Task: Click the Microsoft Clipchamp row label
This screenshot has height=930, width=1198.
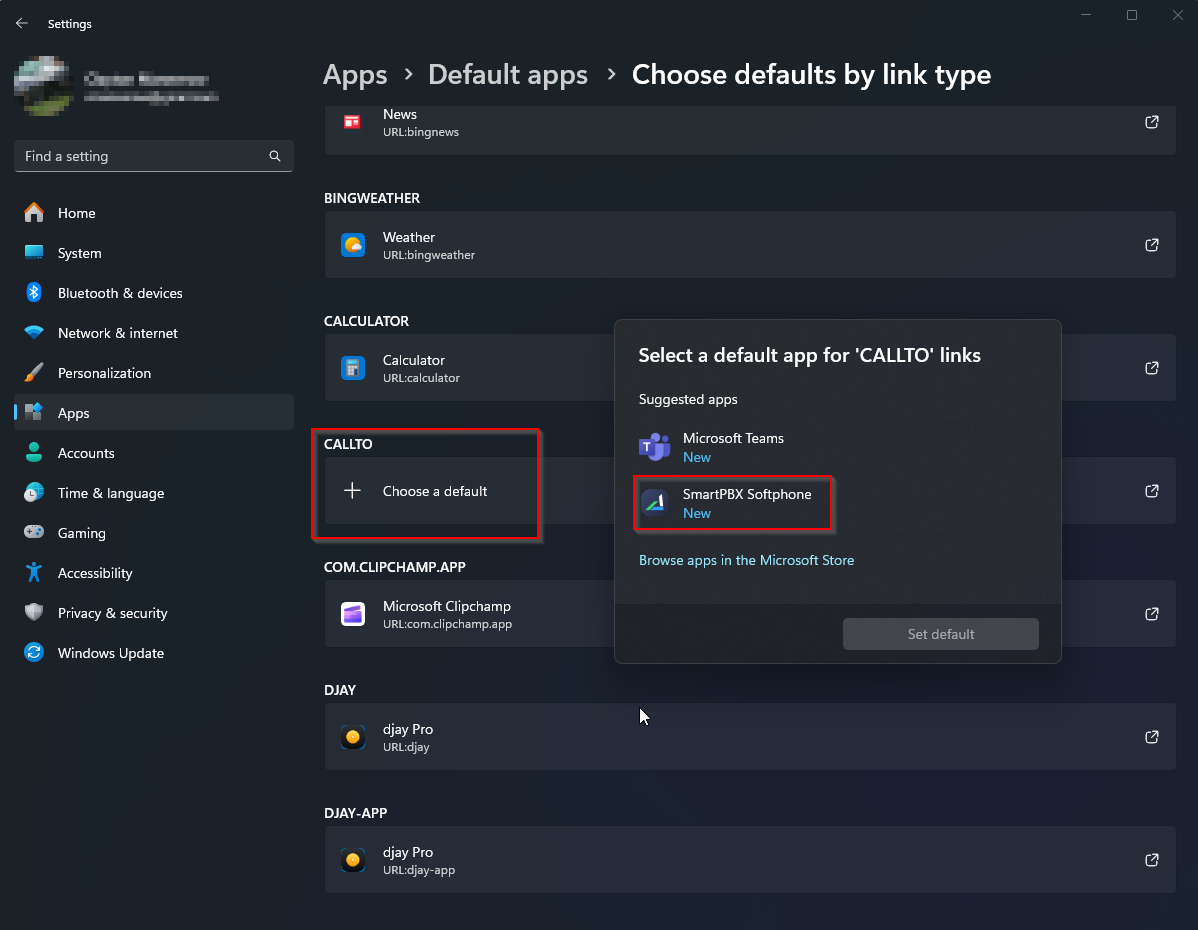Action: click(447, 606)
